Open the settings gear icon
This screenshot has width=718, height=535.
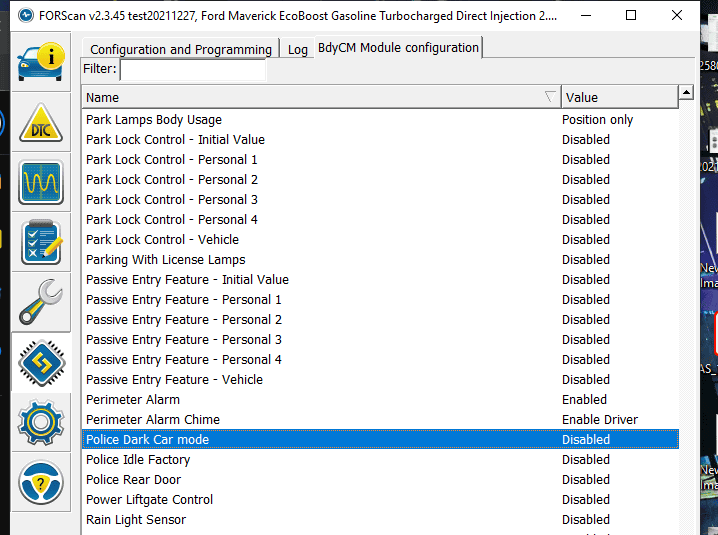pos(41,422)
